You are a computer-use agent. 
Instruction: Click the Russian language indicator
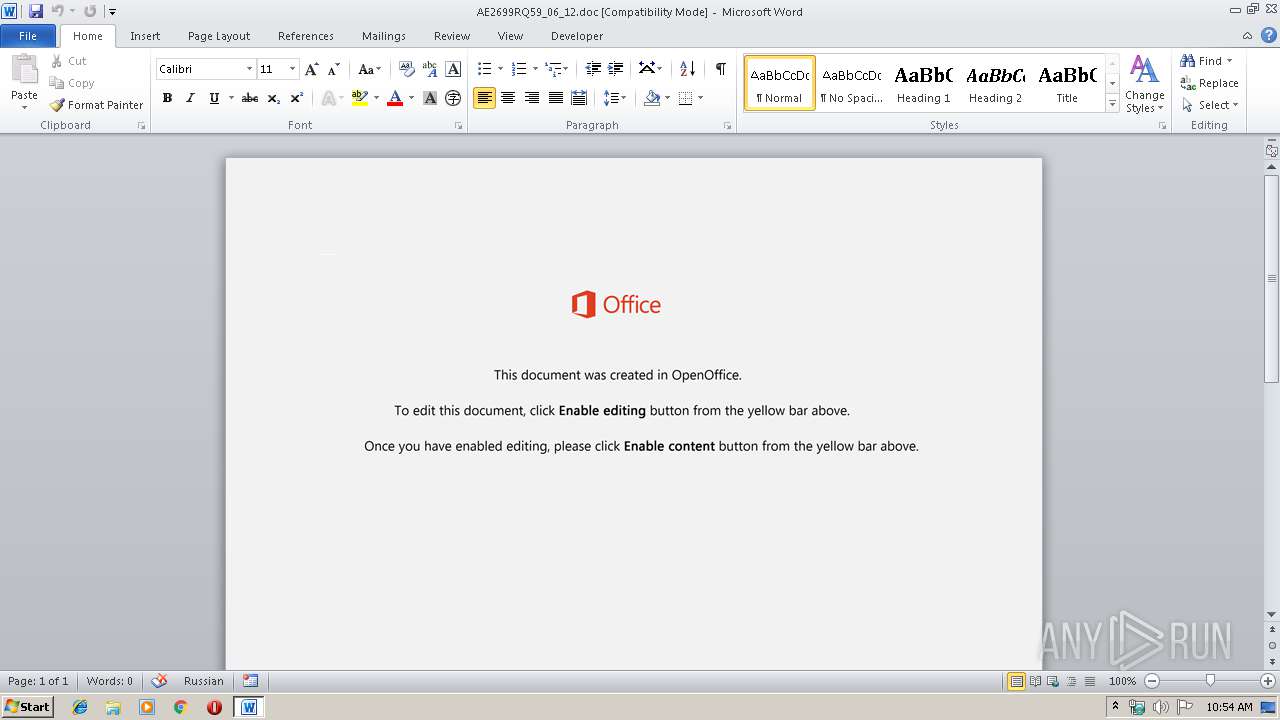[x=204, y=681]
